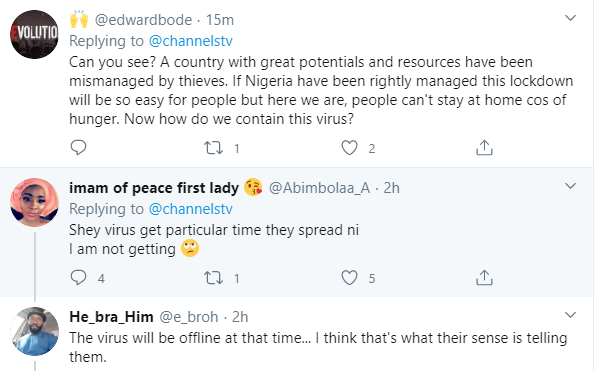
Task: View He_bra_Him's profile picture
Action: [x=34, y=331]
